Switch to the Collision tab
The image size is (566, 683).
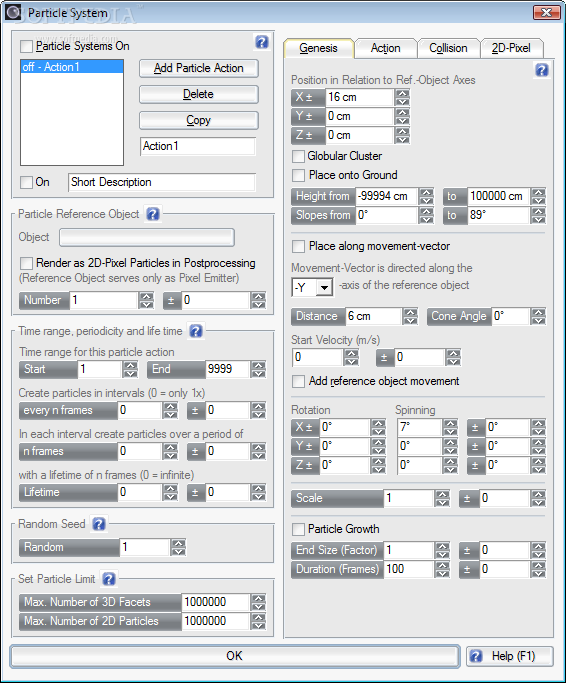[x=448, y=48]
